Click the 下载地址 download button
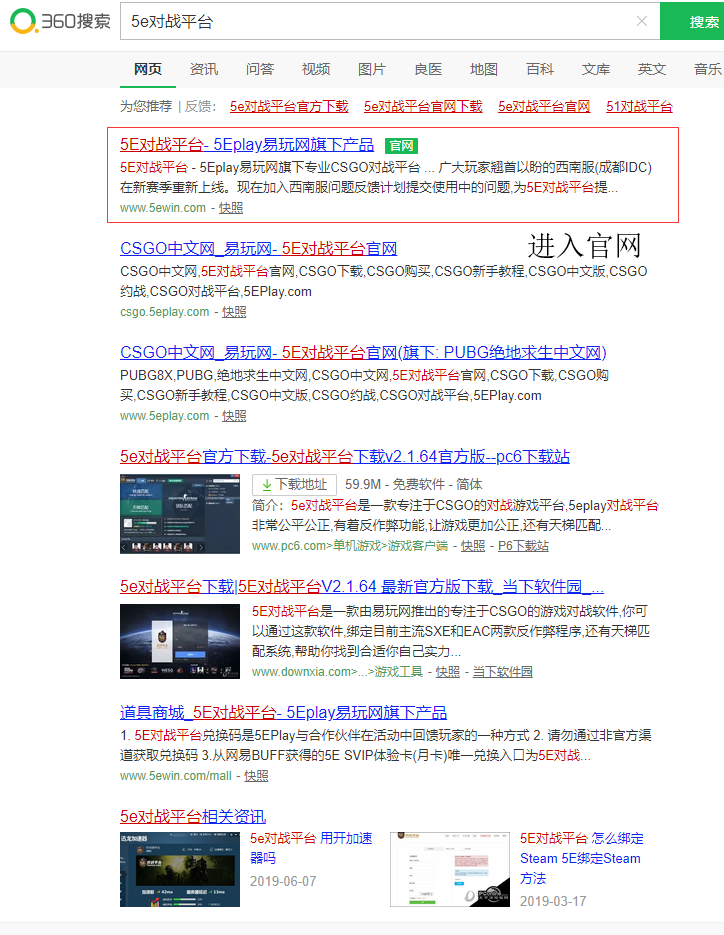The height and width of the screenshot is (935, 724). 295,484
